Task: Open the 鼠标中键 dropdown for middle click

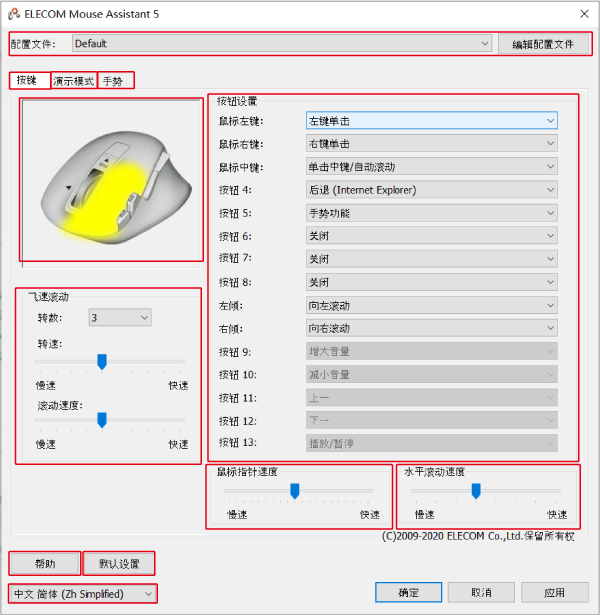Action: click(431, 167)
